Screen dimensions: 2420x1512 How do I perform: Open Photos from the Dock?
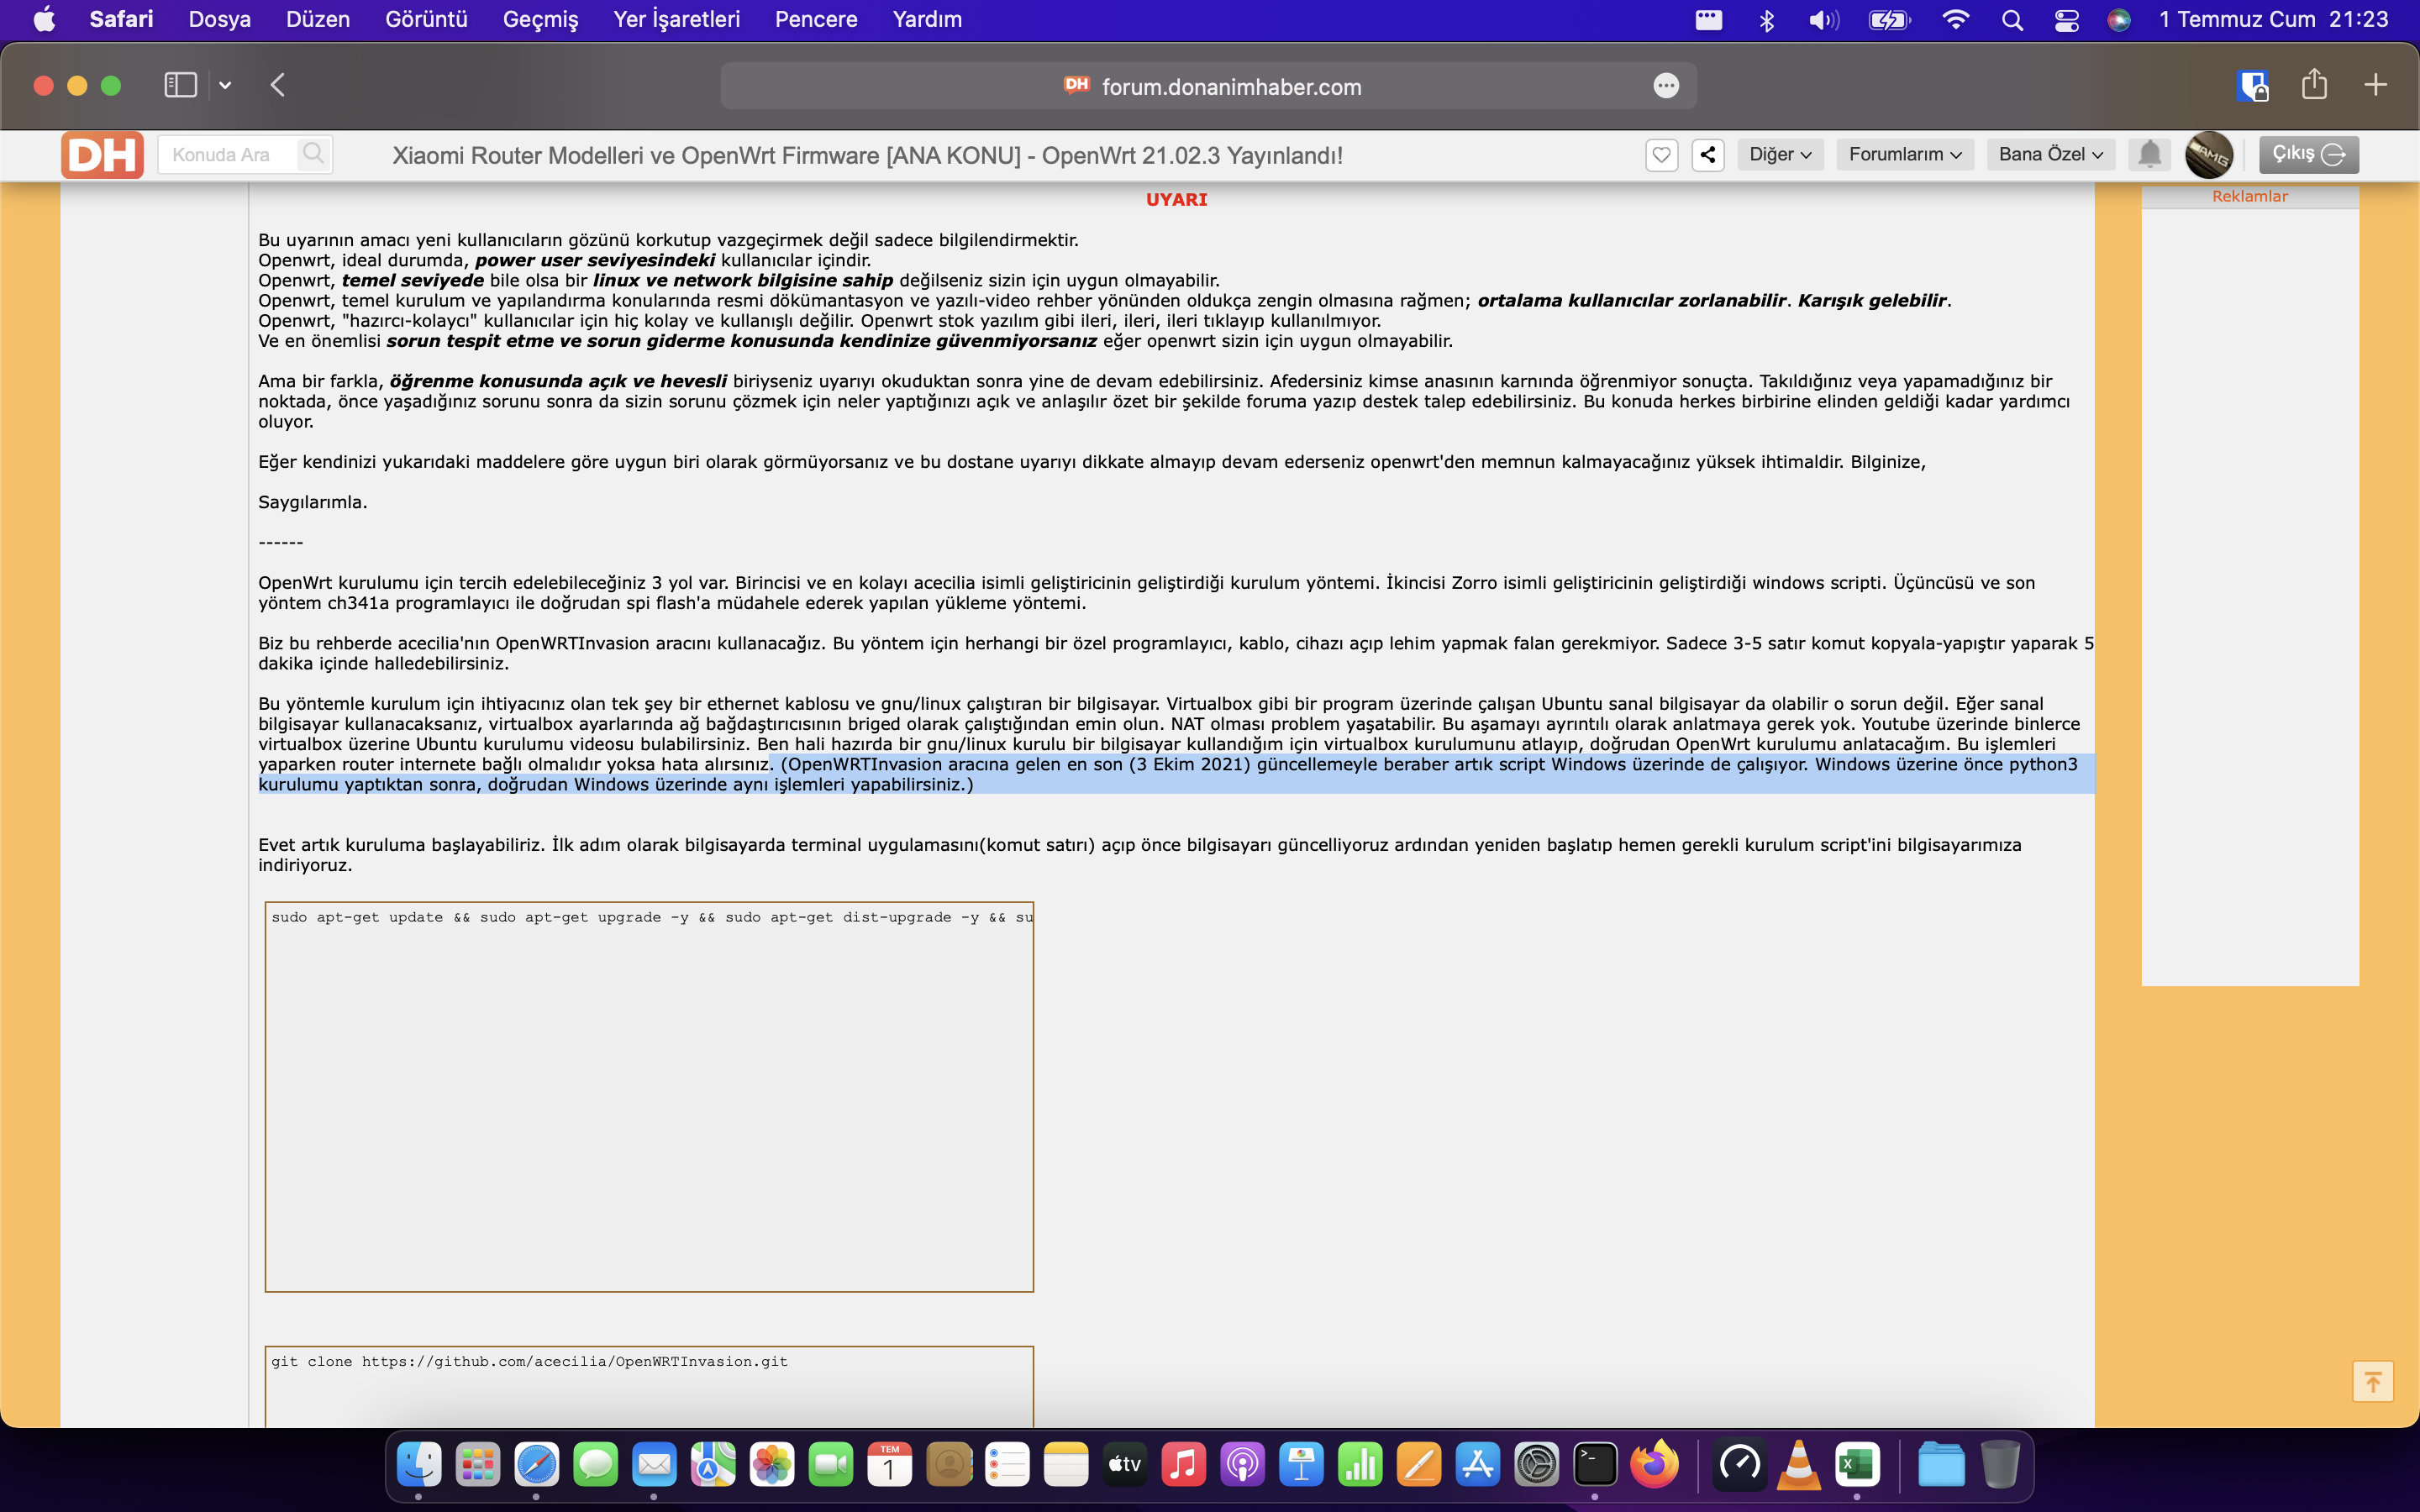tap(772, 1465)
